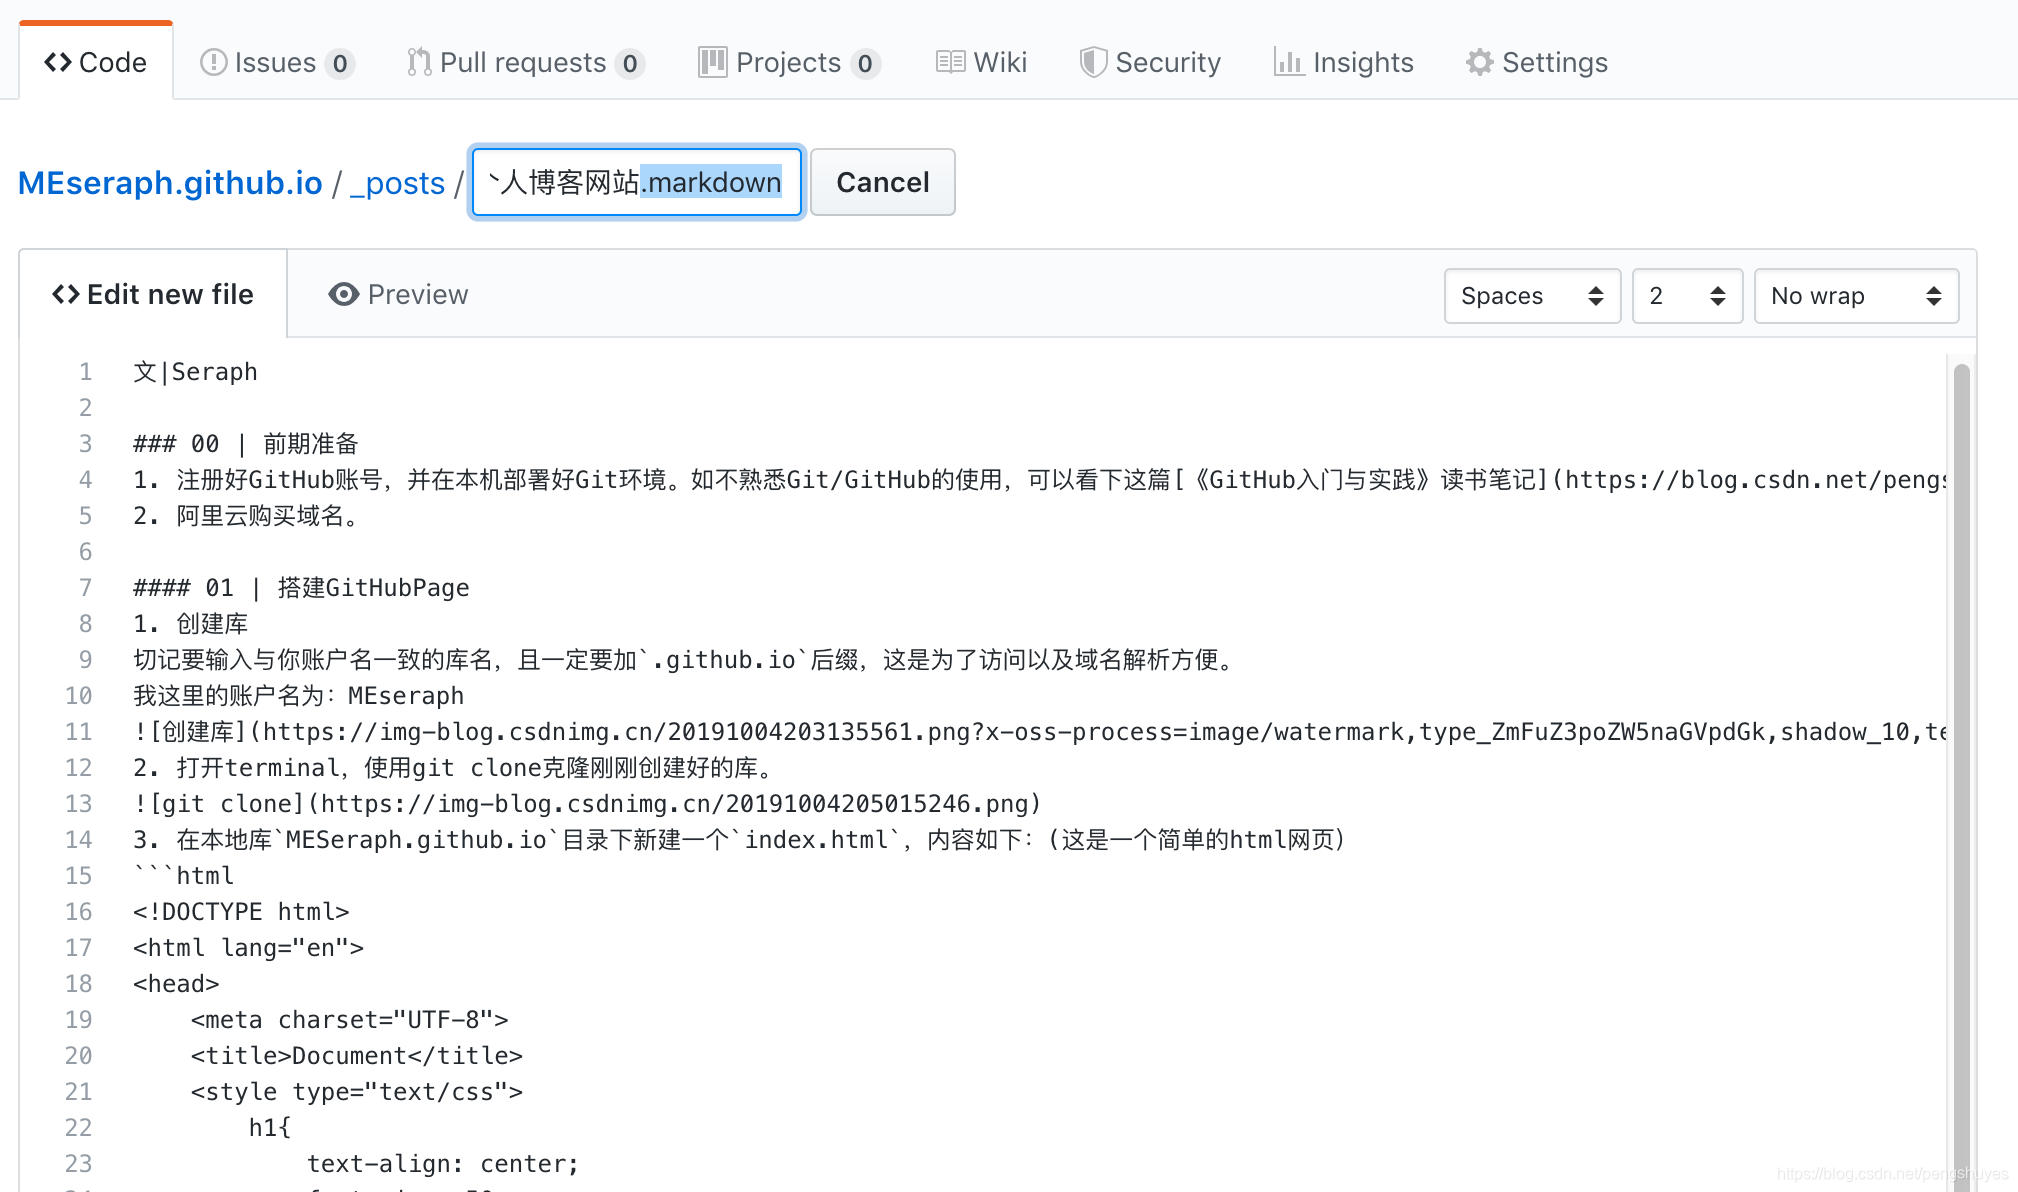This screenshot has width=2018, height=1192.
Task: Click the editor vertical scrollbar
Action: 1961,760
